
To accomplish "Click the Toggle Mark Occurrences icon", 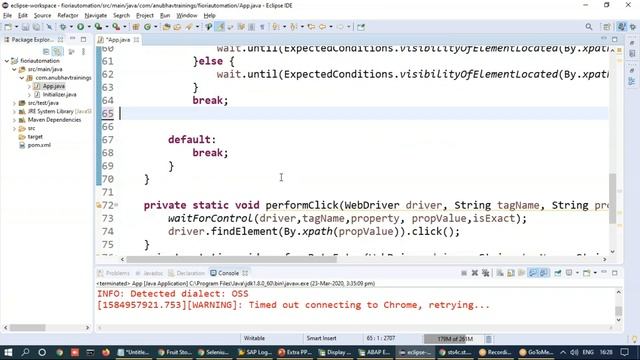I will coord(220,27).
